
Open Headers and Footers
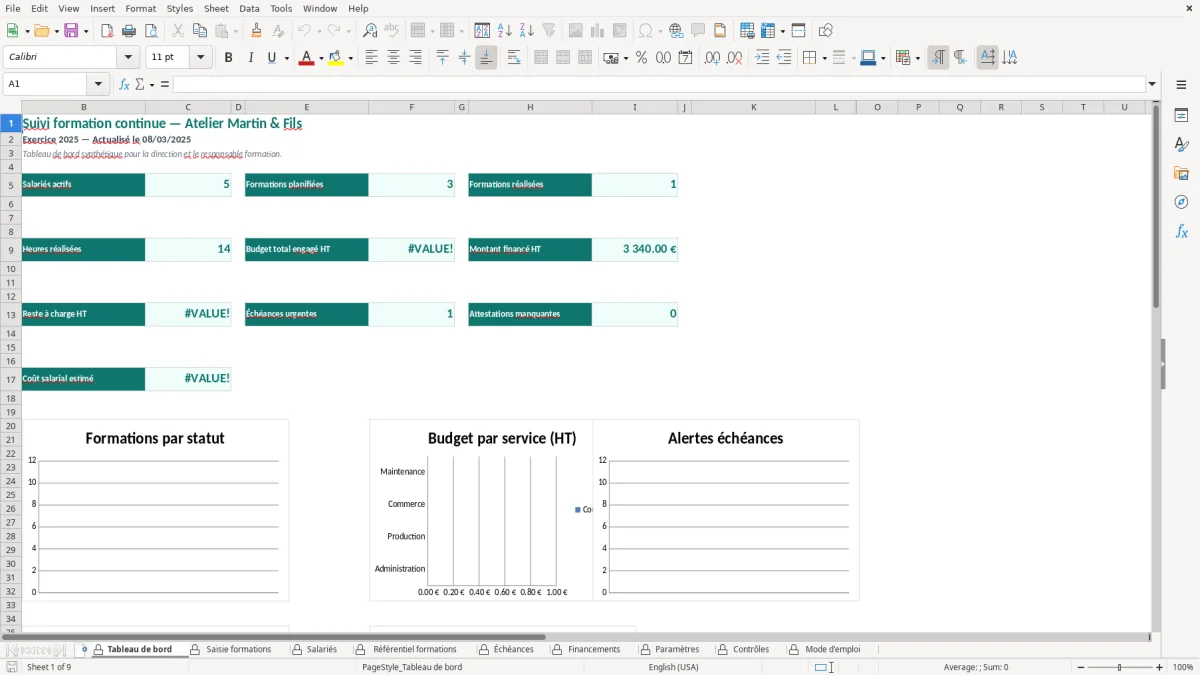[x=720, y=31]
